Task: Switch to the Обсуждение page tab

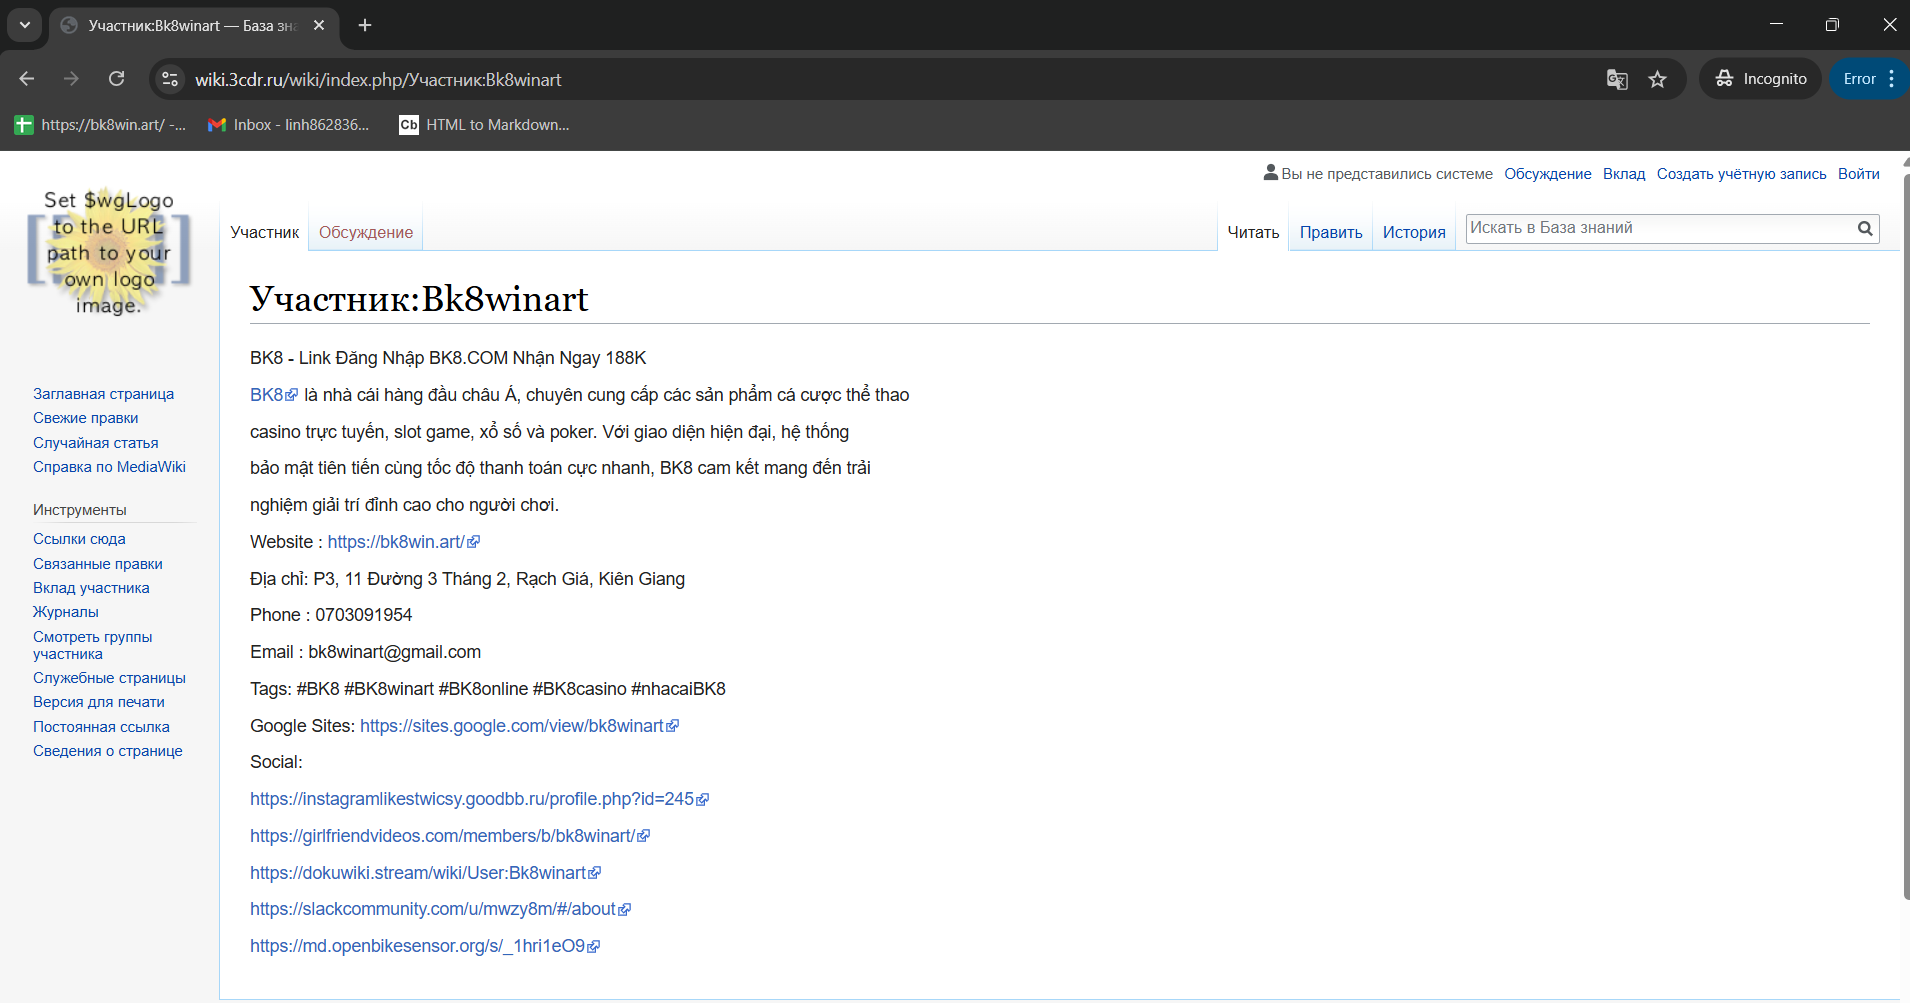Action: click(365, 232)
